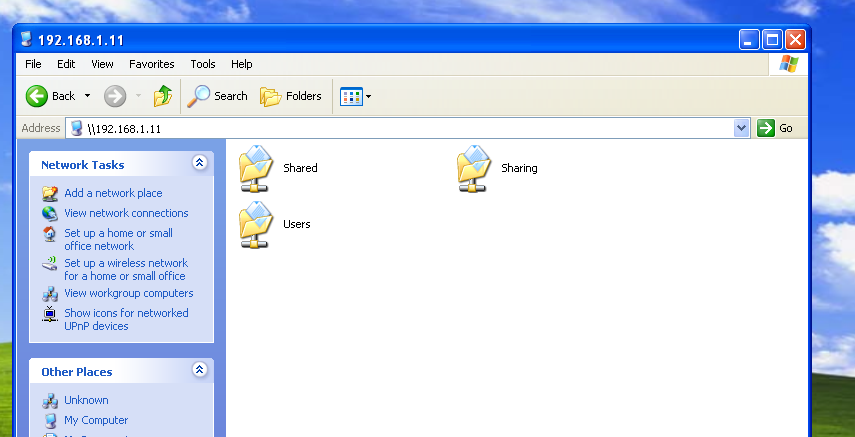Image resolution: width=855 pixels, height=437 pixels.
Task: Open the Shared network folder icon
Action: 255,168
